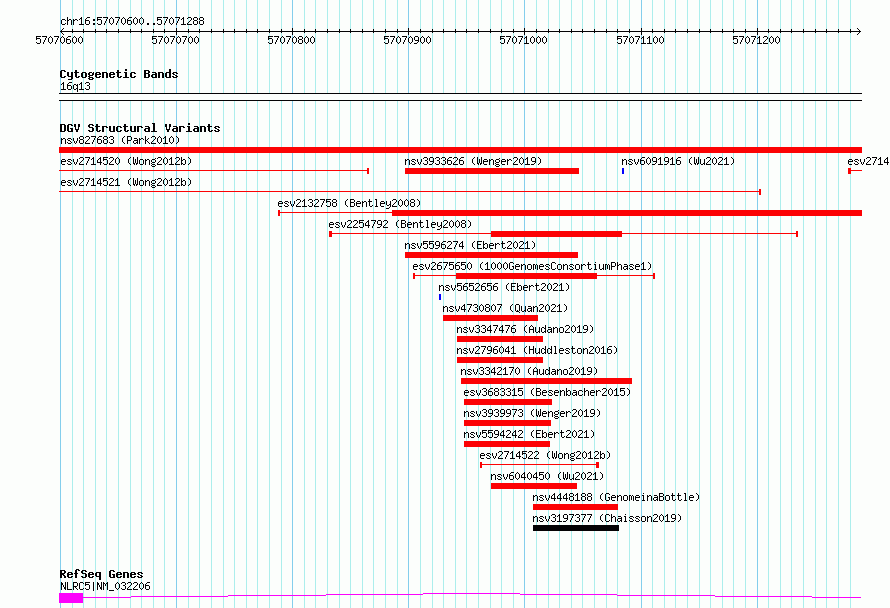Select nsv5652656 (Ebert2021) label
Image resolution: width=890 pixels, height=608 pixels.
(x=504, y=287)
